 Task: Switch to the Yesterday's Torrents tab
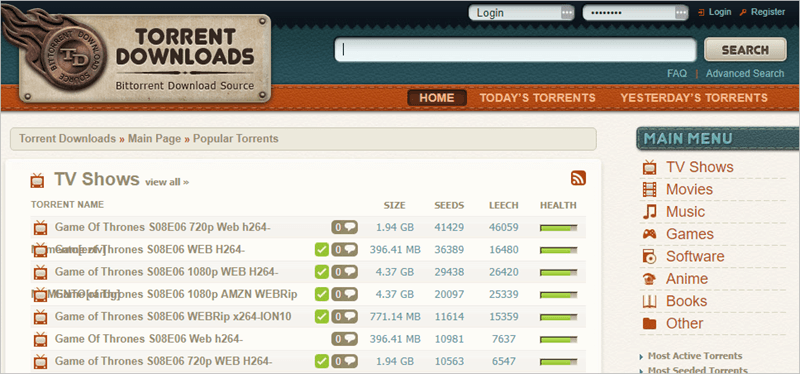tap(694, 98)
